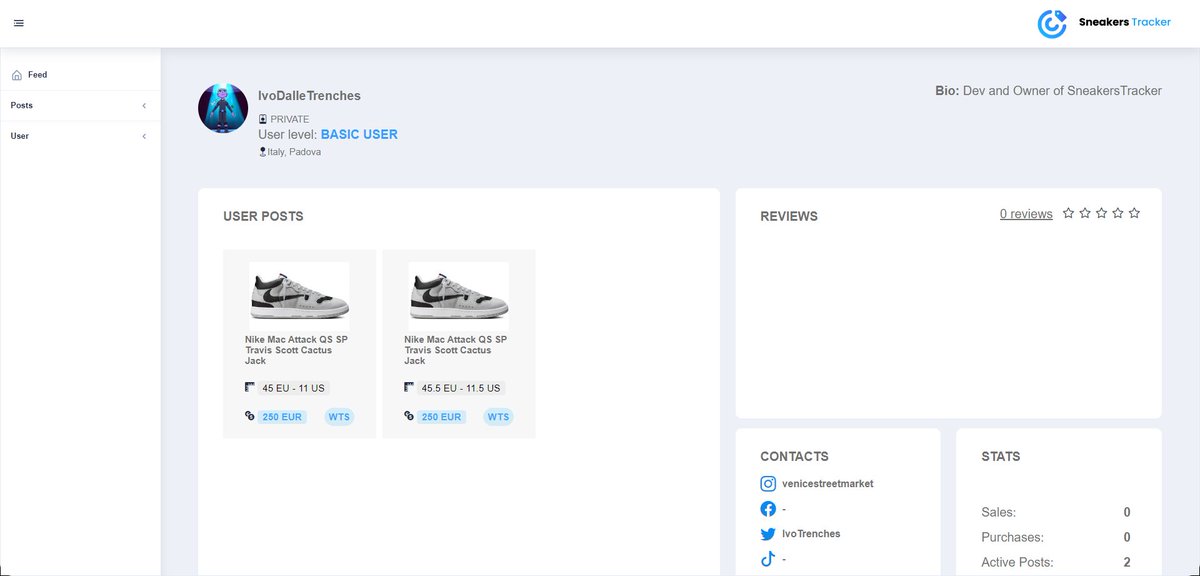Open the 0 reviews link
The image size is (1200, 576).
point(1026,214)
